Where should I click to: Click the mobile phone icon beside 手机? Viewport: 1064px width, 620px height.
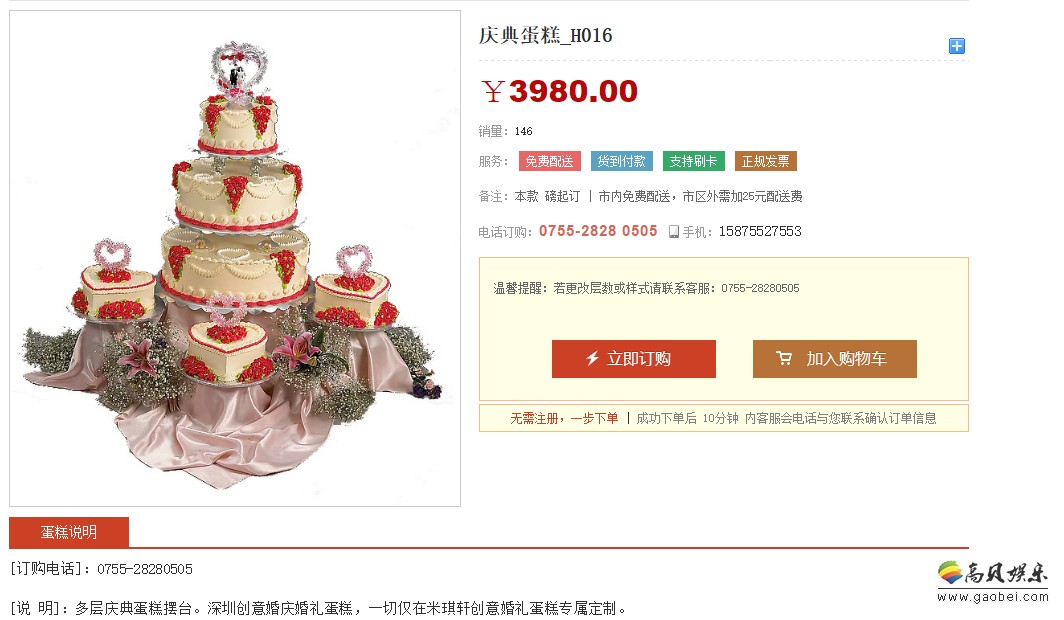pyautogui.click(x=673, y=232)
